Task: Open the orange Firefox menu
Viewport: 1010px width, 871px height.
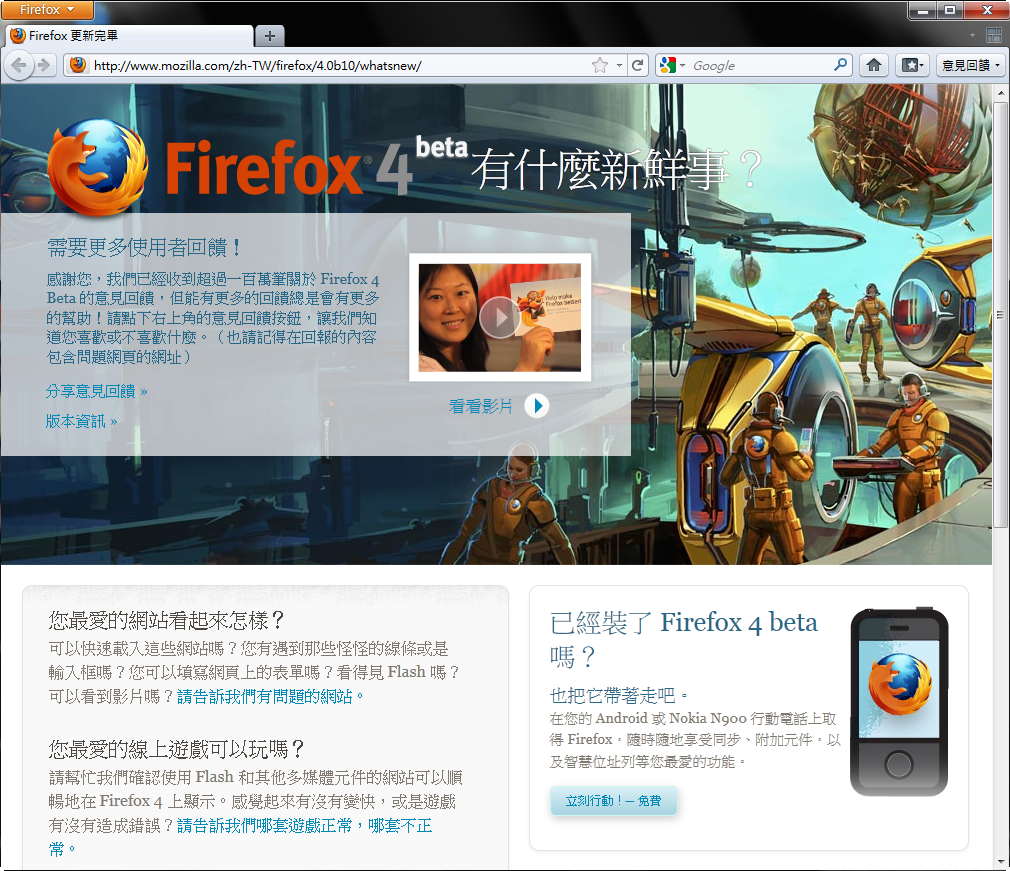Action: click(47, 10)
